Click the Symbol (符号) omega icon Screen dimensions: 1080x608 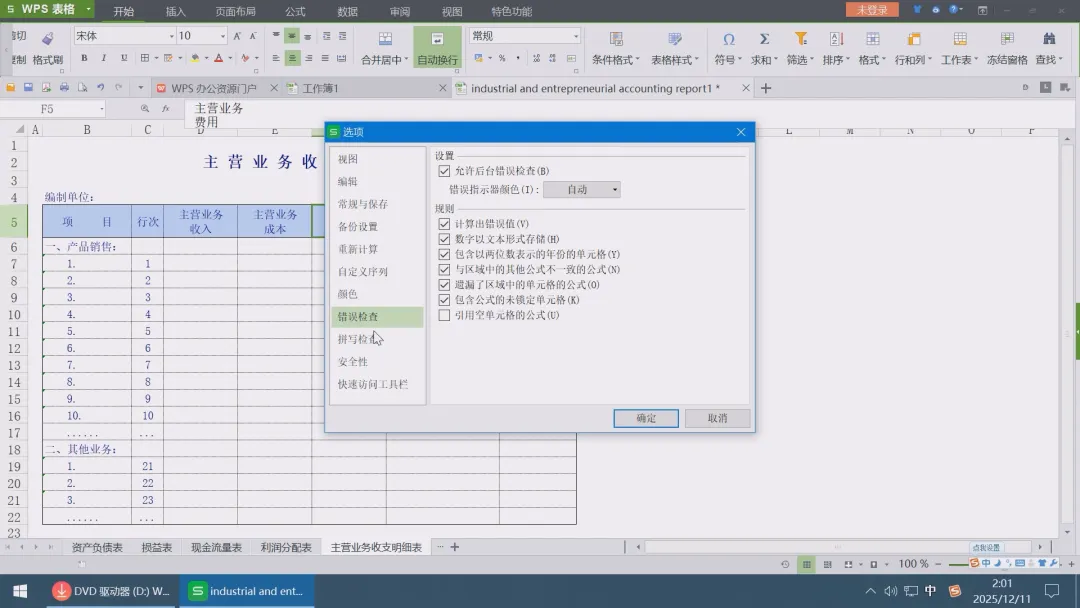click(728, 40)
